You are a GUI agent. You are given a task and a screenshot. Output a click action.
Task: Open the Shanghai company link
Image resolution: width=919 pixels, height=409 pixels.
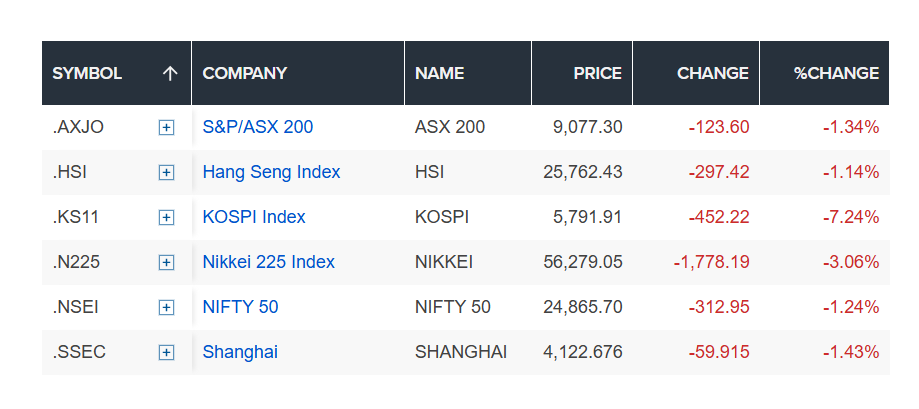point(240,352)
